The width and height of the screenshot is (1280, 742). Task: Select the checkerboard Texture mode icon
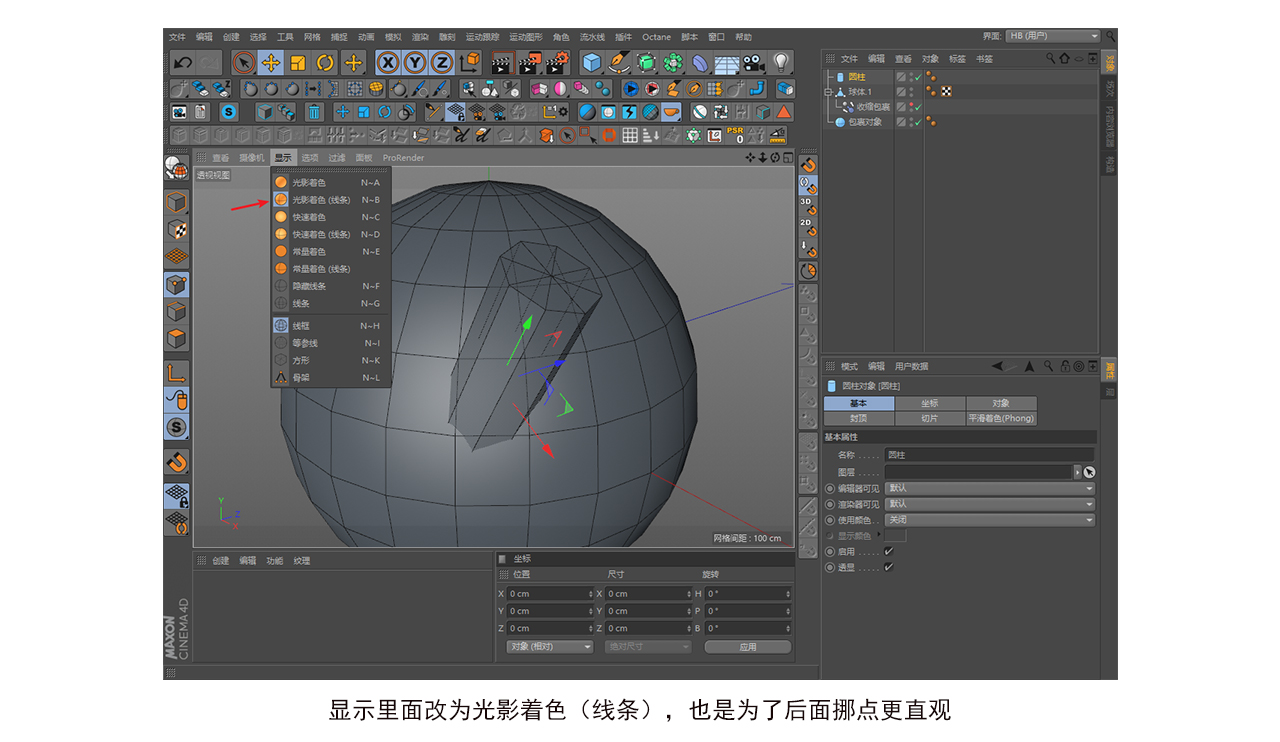(x=177, y=230)
